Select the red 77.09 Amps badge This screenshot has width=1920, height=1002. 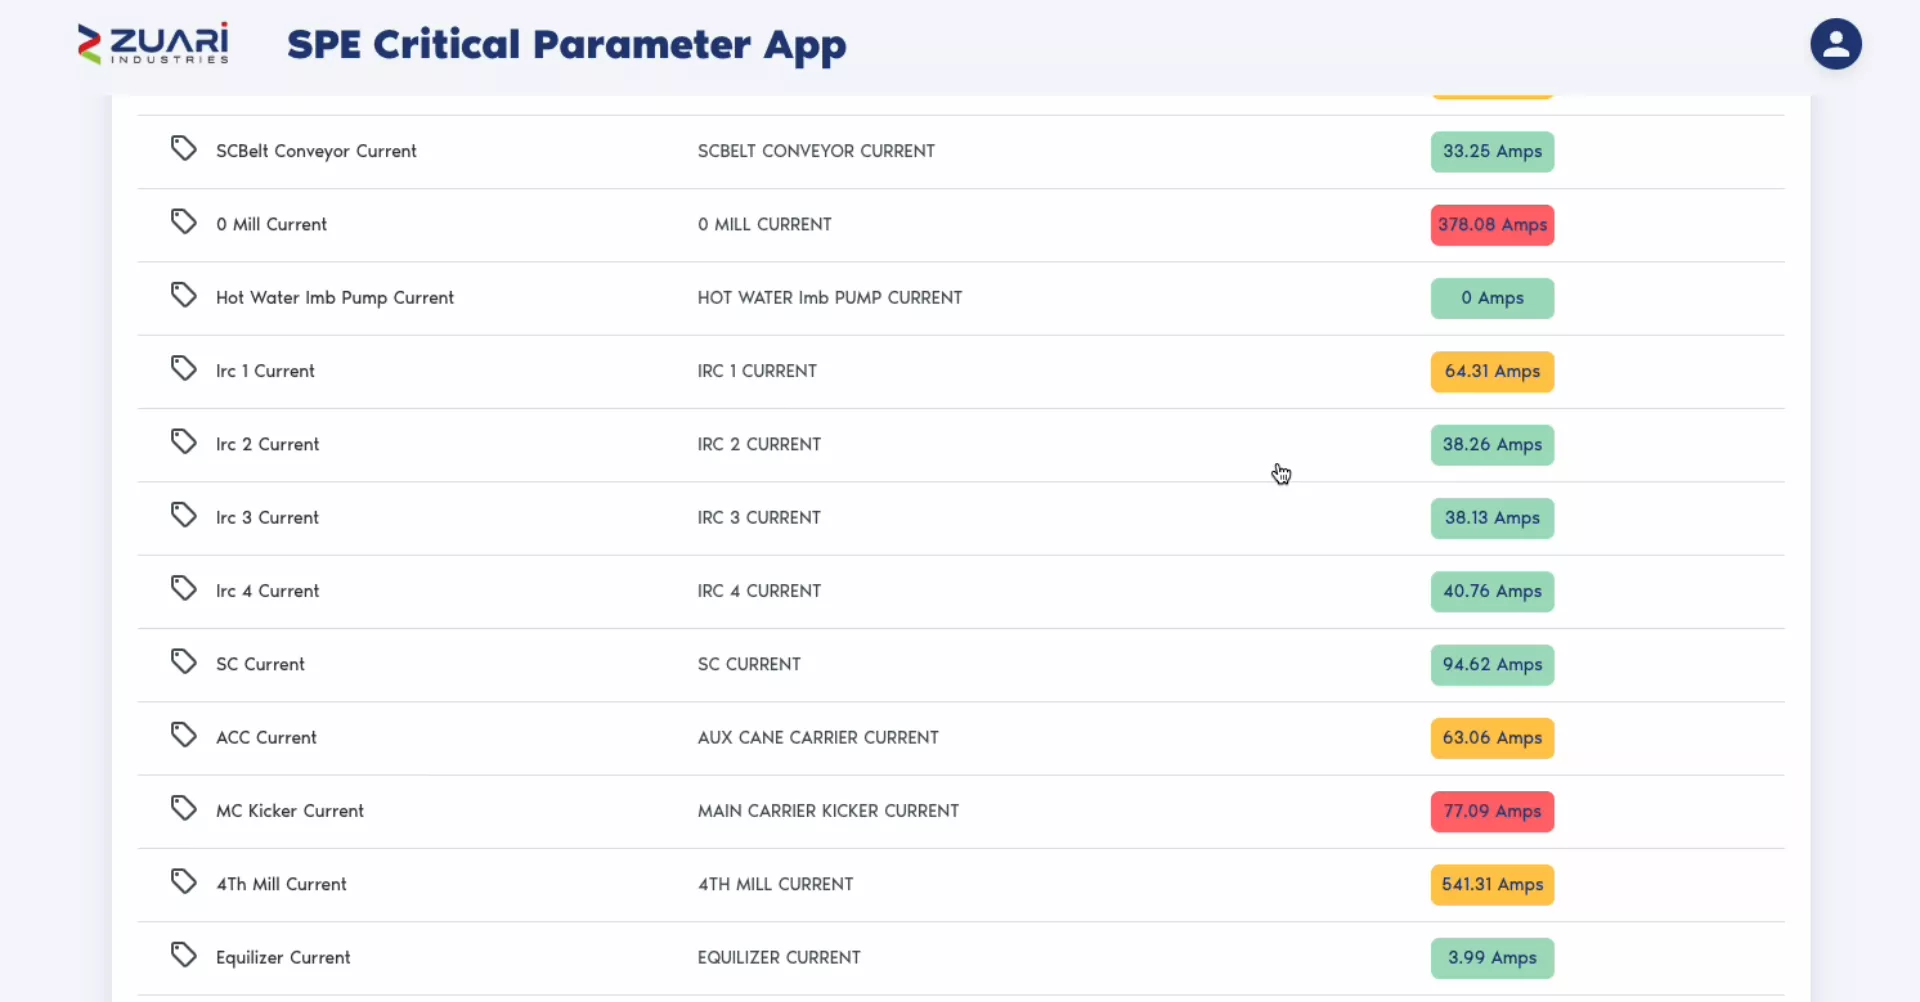point(1492,811)
